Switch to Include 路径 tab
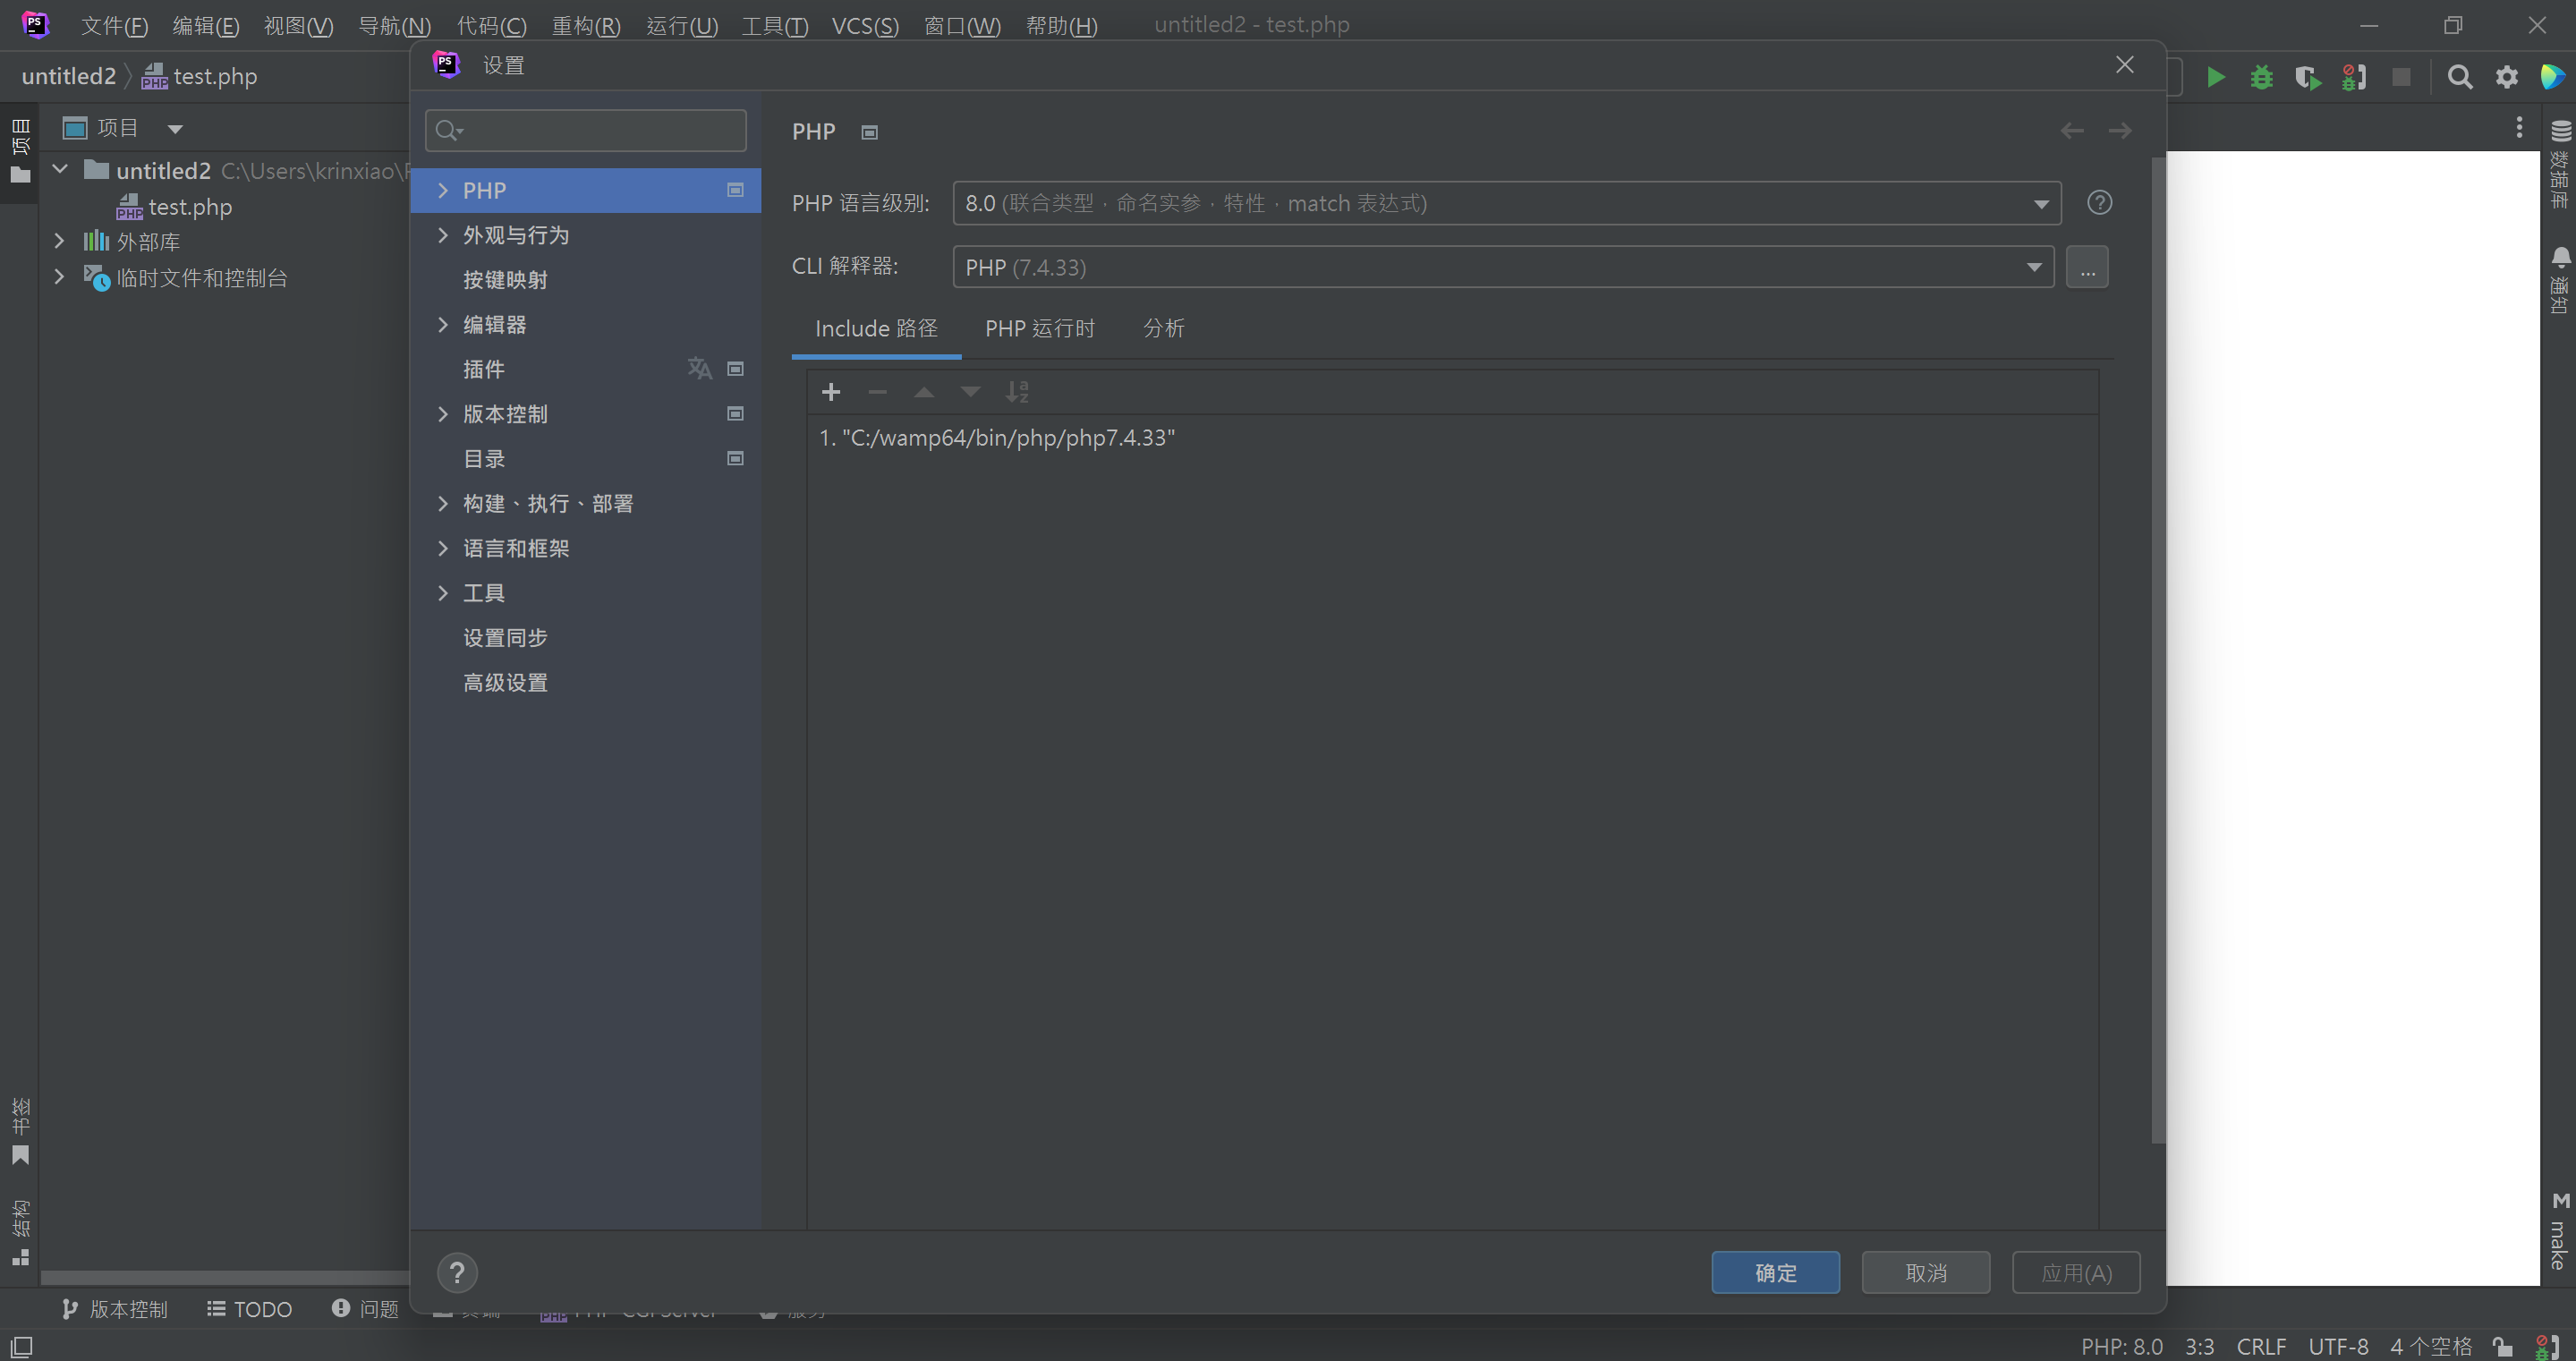The image size is (2576, 1361). coord(876,328)
